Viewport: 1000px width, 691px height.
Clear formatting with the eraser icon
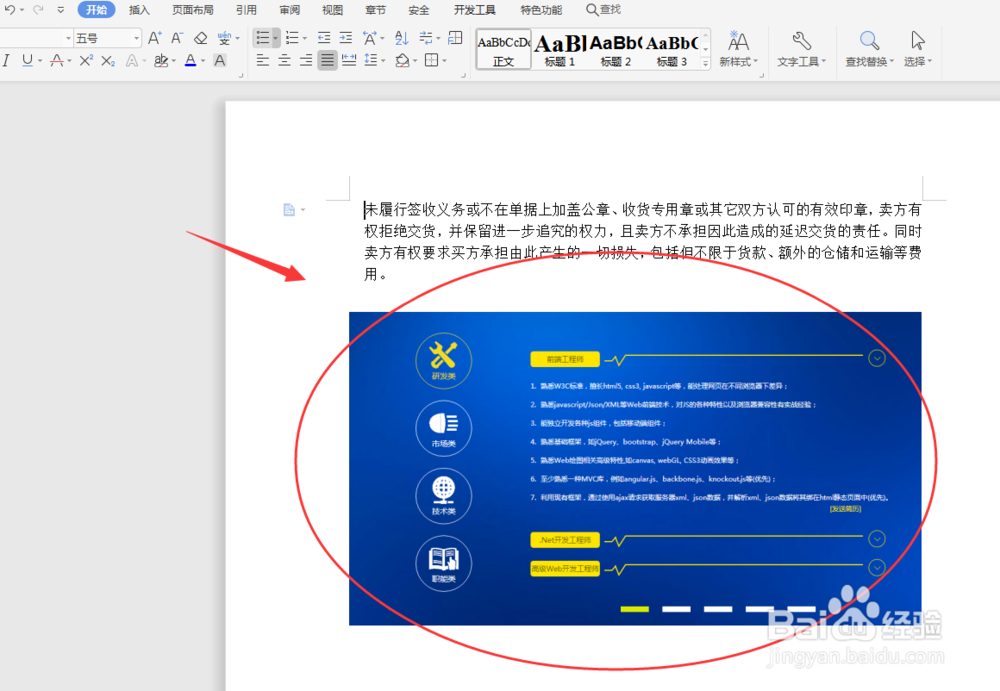coord(200,38)
